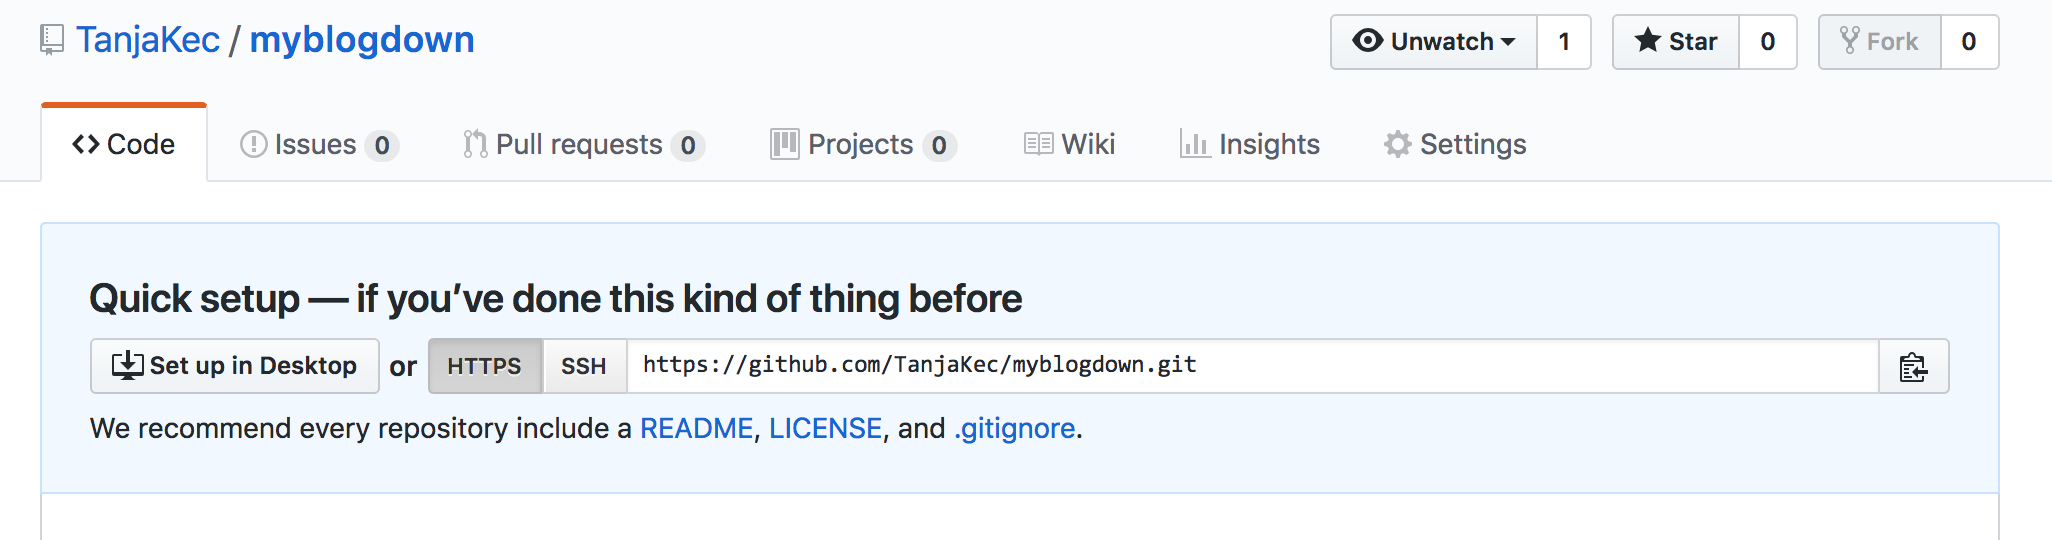
Task: Open the README link
Action: tap(696, 429)
